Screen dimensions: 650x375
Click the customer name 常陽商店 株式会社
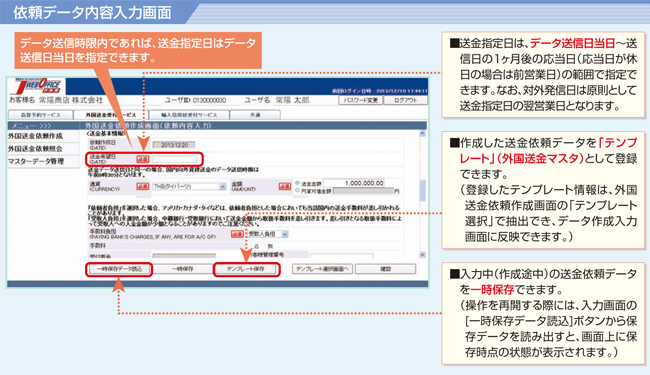tap(70, 100)
